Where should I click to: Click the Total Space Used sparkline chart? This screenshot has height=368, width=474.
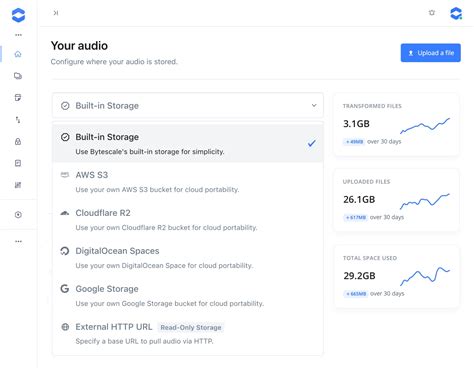tap(425, 276)
